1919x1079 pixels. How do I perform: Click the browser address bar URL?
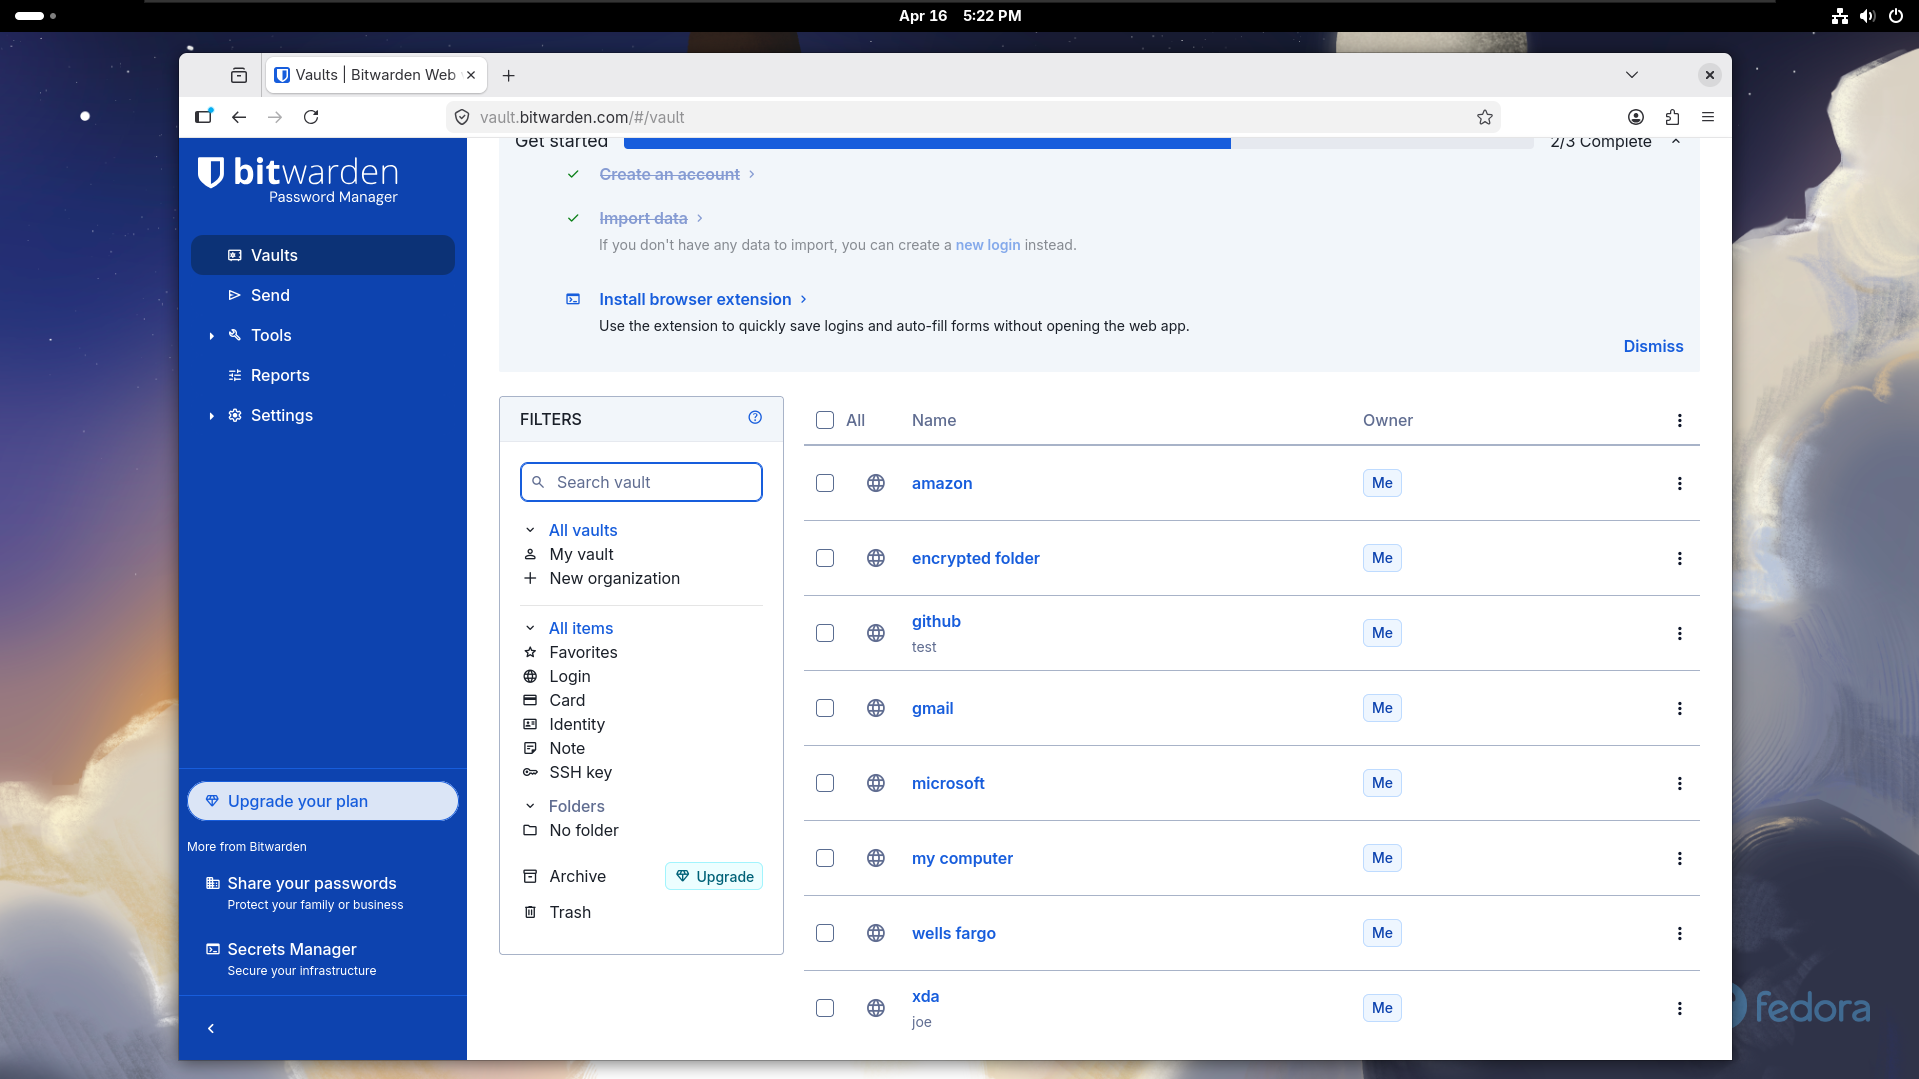click(582, 117)
